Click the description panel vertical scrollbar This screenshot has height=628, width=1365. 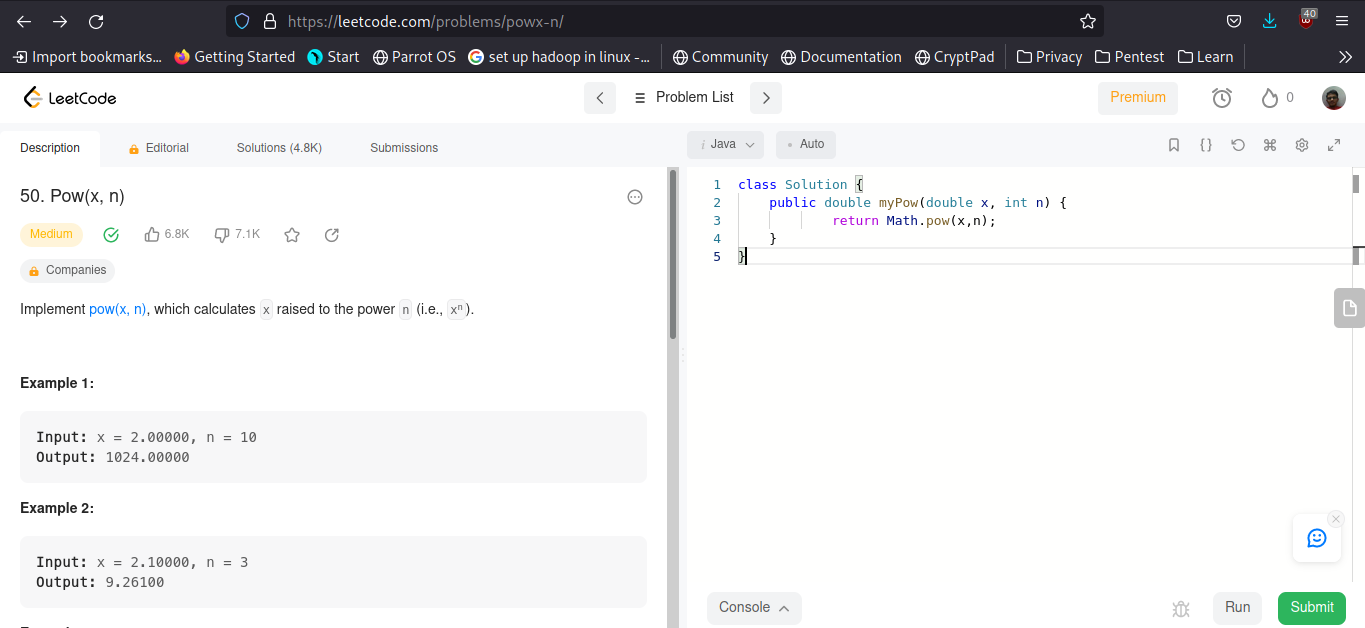(x=673, y=254)
